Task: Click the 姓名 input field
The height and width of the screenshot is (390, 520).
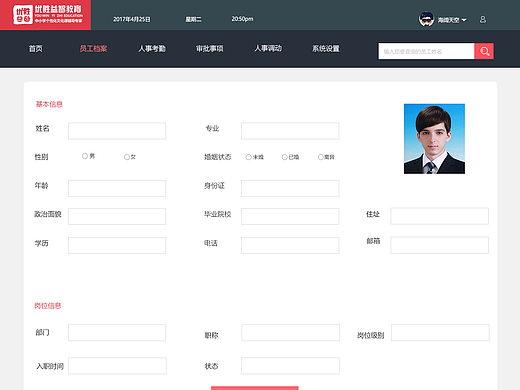Action: coord(117,131)
